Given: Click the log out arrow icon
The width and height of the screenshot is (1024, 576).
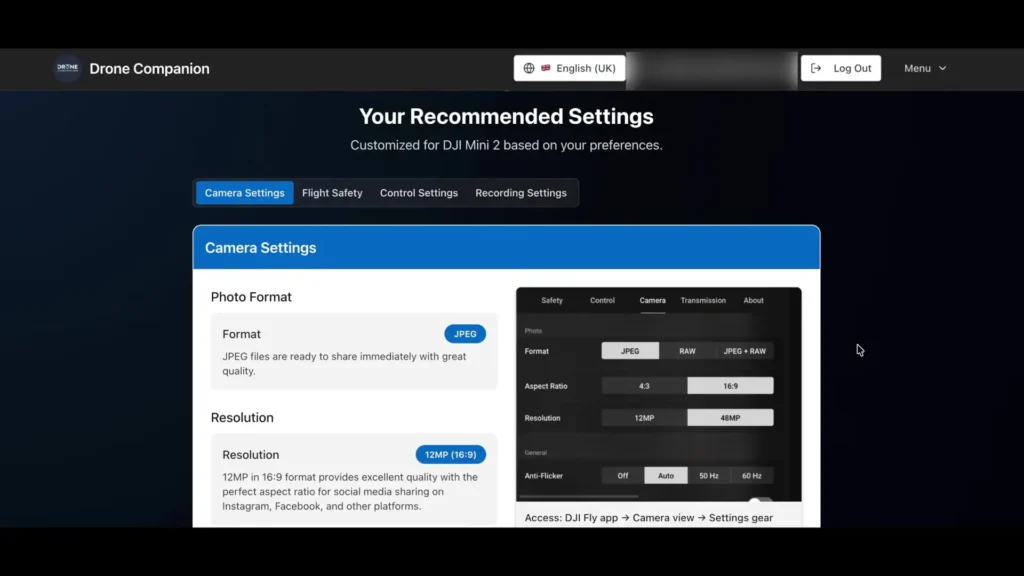Looking at the screenshot, I should coord(816,68).
